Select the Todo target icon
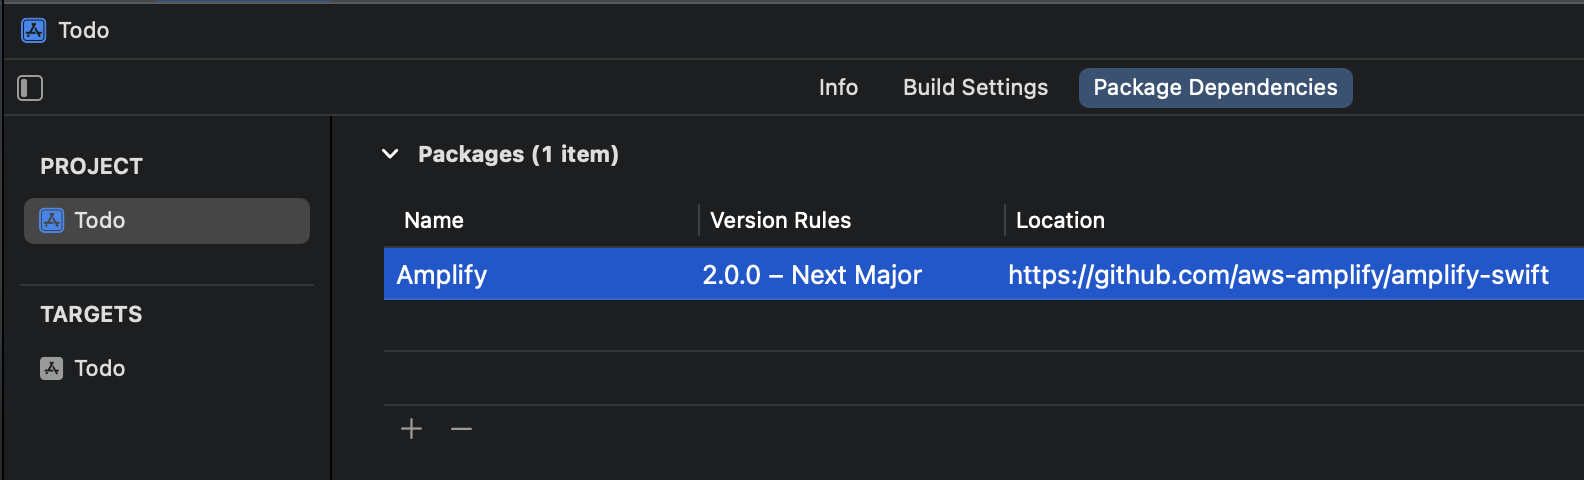 tap(51, 368)
